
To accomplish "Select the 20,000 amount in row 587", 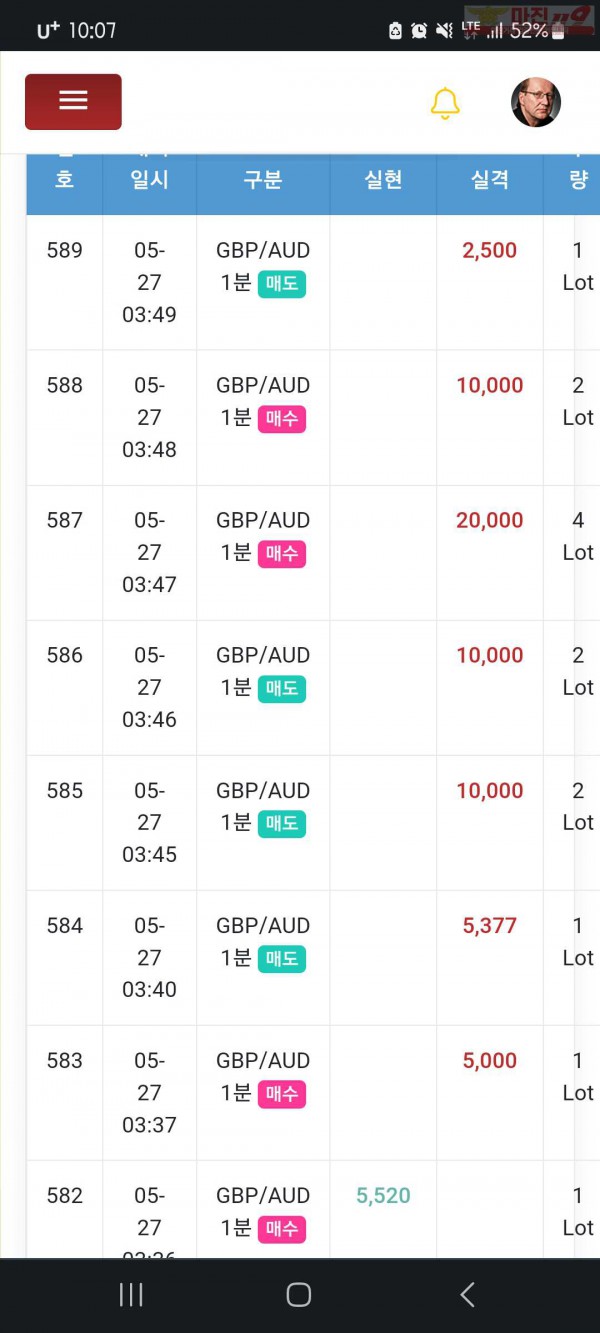I will (x=490, y=520).
